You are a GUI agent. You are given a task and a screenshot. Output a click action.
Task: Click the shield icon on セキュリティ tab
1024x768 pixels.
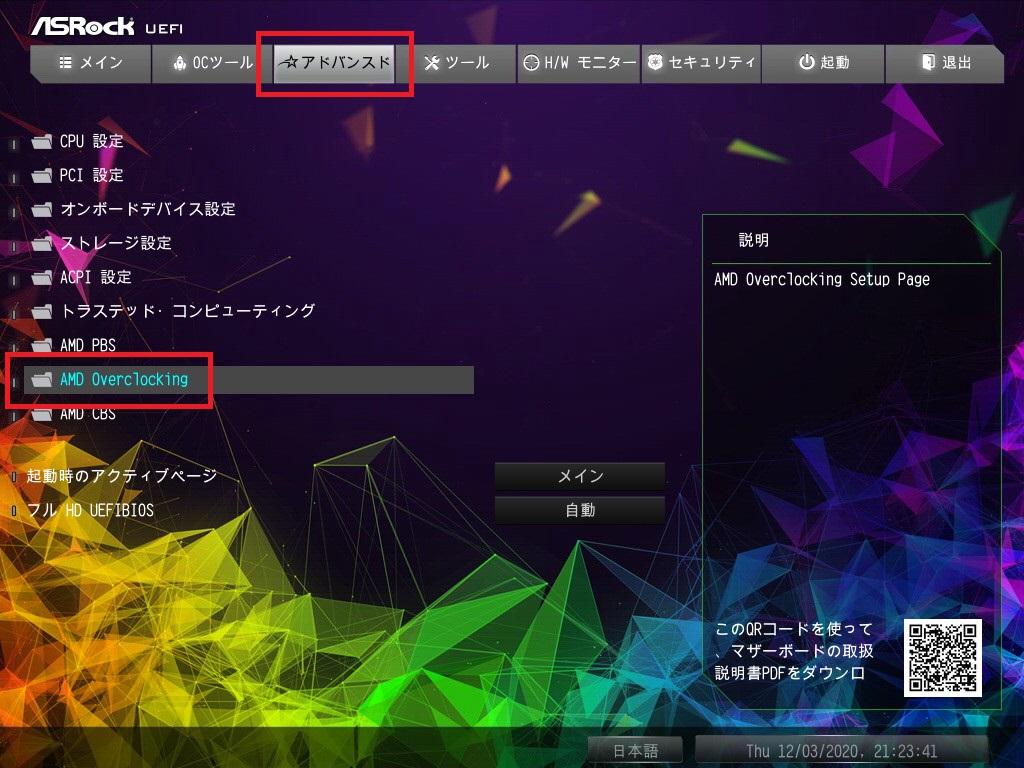(655, 62)
